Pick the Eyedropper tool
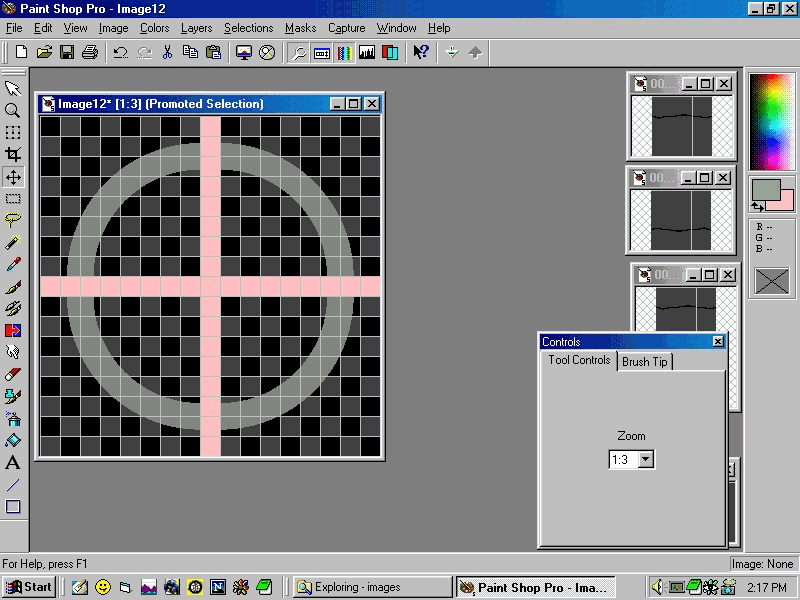800x600 pixels. 13,265
